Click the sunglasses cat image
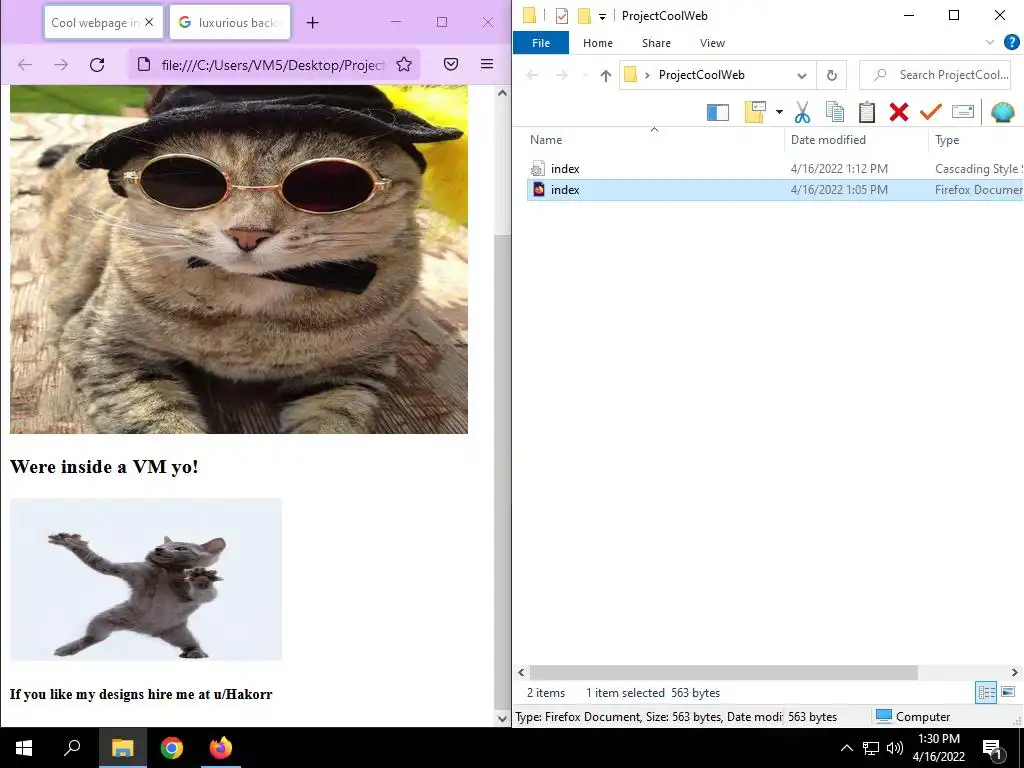Screen dimensions: 1024x768 click(239, 259)
